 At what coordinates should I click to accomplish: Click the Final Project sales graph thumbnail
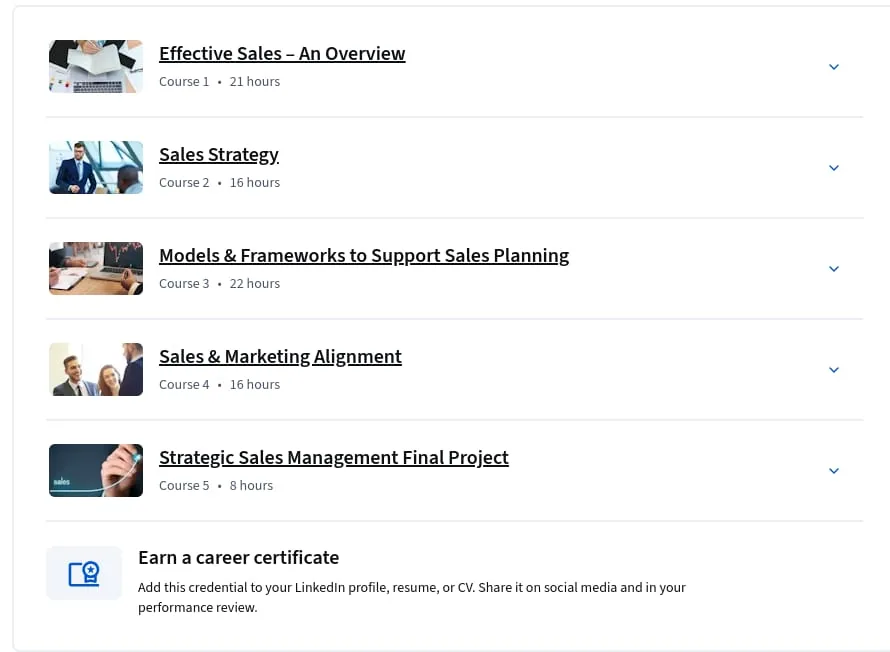[96, 470]
